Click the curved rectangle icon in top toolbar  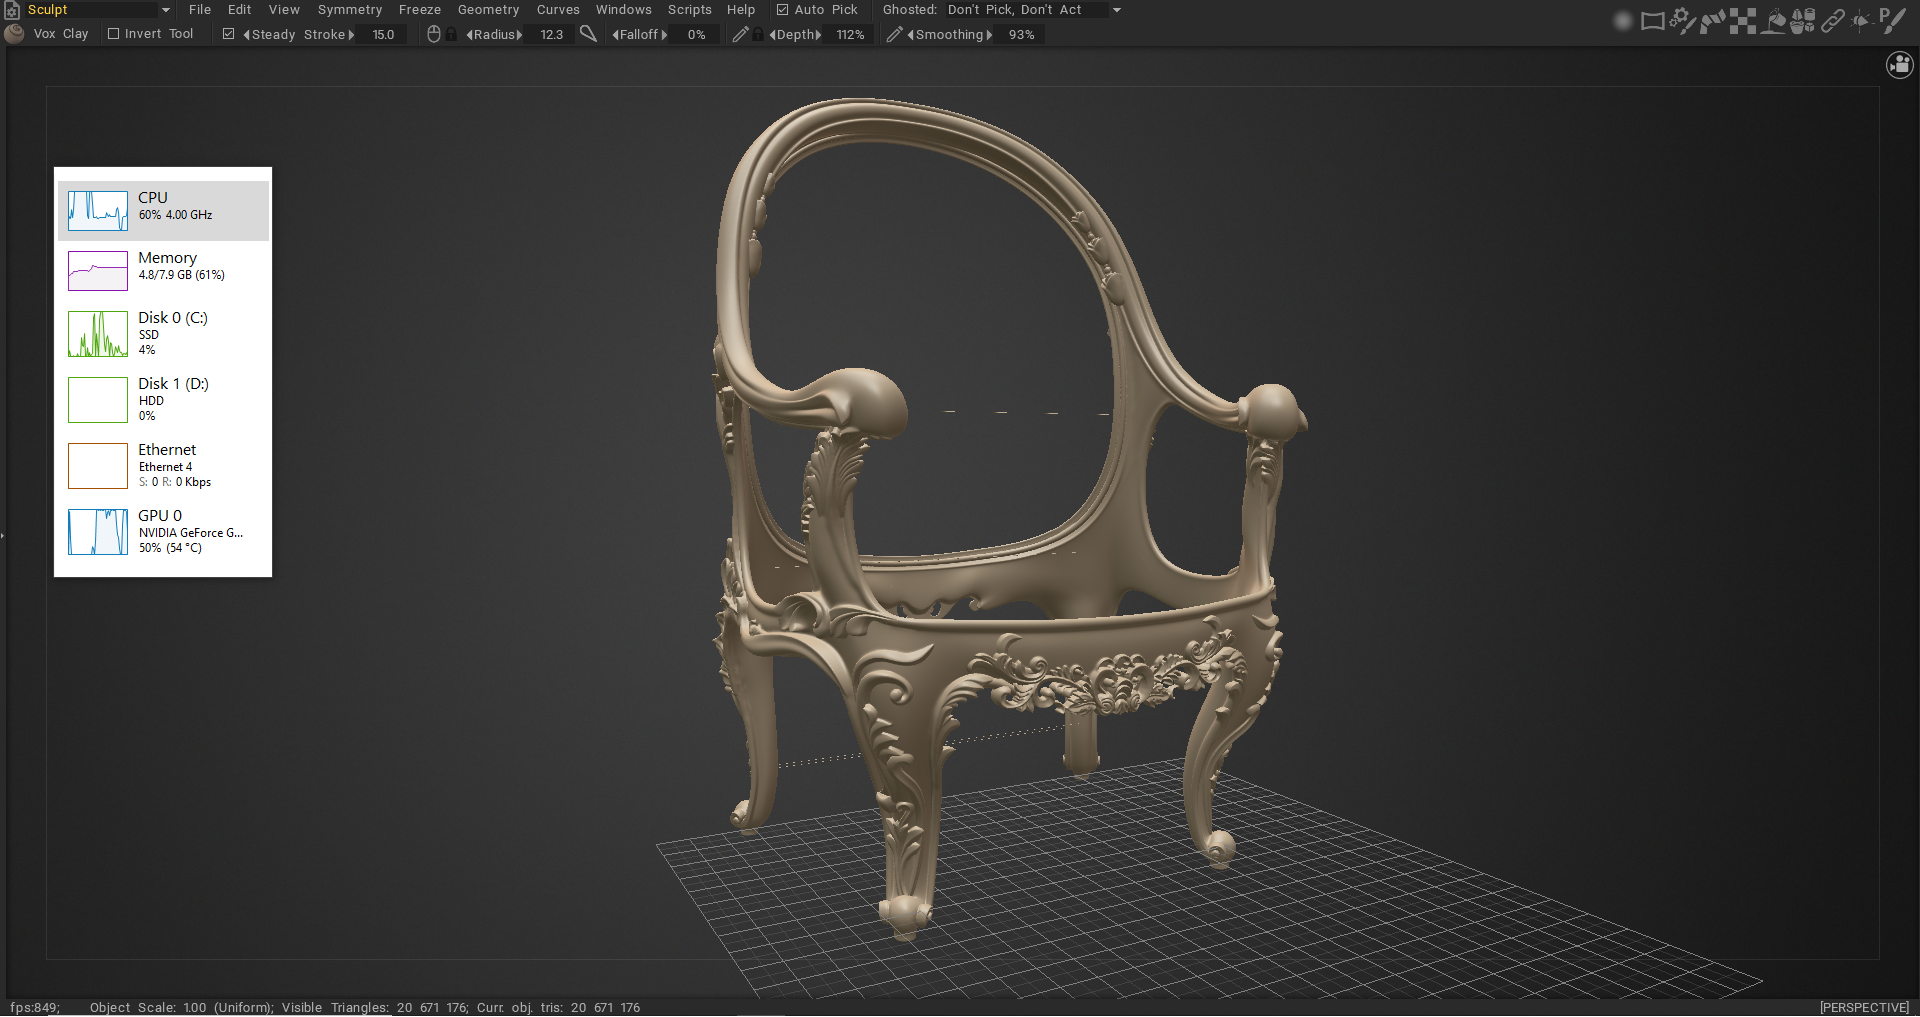pos(1653,20)
